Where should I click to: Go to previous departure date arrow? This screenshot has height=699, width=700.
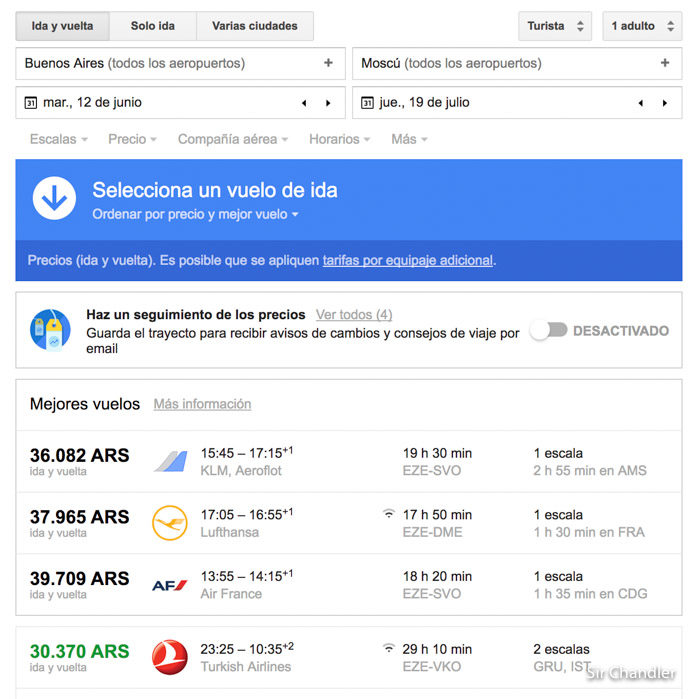(x=304, y=103)
